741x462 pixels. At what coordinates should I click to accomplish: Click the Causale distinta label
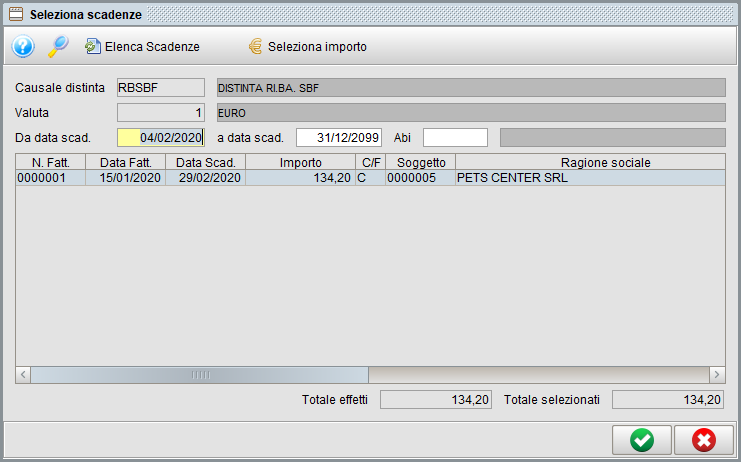(60, 88)
